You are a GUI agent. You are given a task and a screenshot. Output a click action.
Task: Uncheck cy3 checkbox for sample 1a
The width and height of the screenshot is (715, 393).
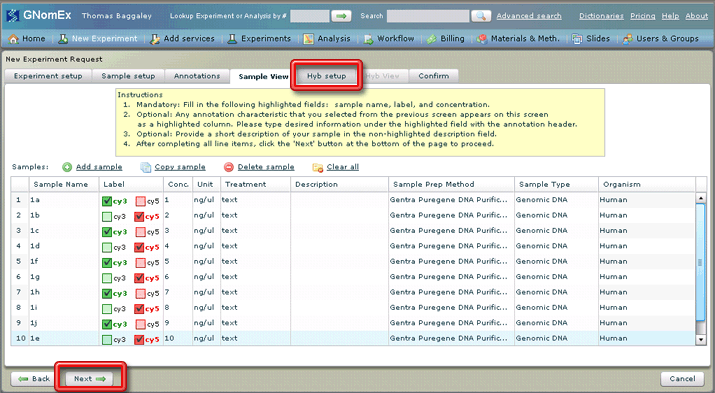107,201
